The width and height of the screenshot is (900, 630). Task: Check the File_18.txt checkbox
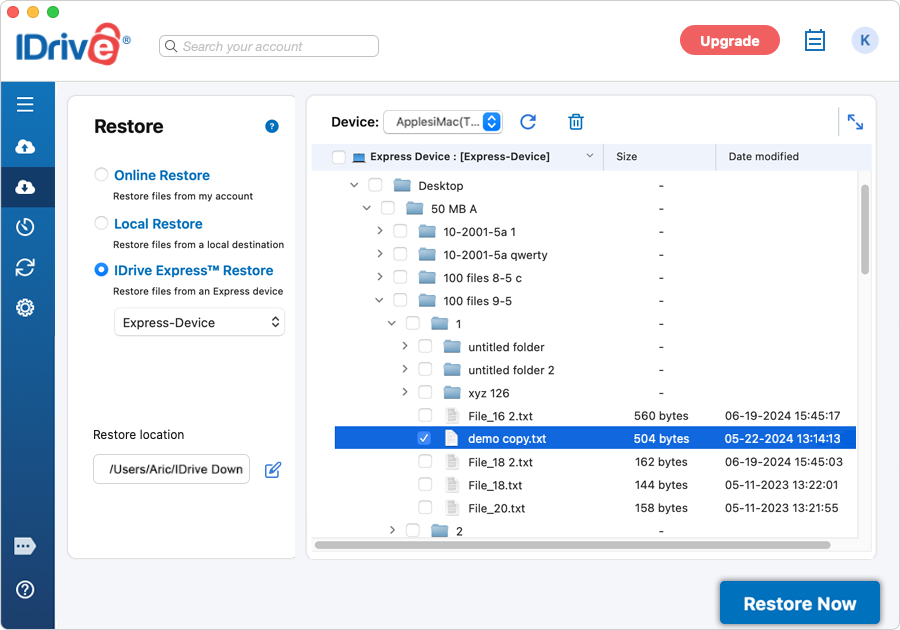click(425, 484)
